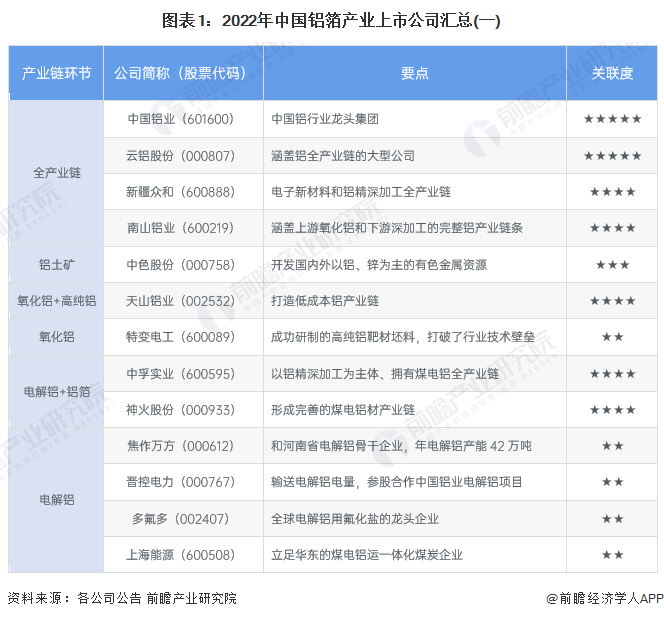The image size is (664, 619).
Task: Click 中色股份（000758）company cell
Action: tap(183, 265)
